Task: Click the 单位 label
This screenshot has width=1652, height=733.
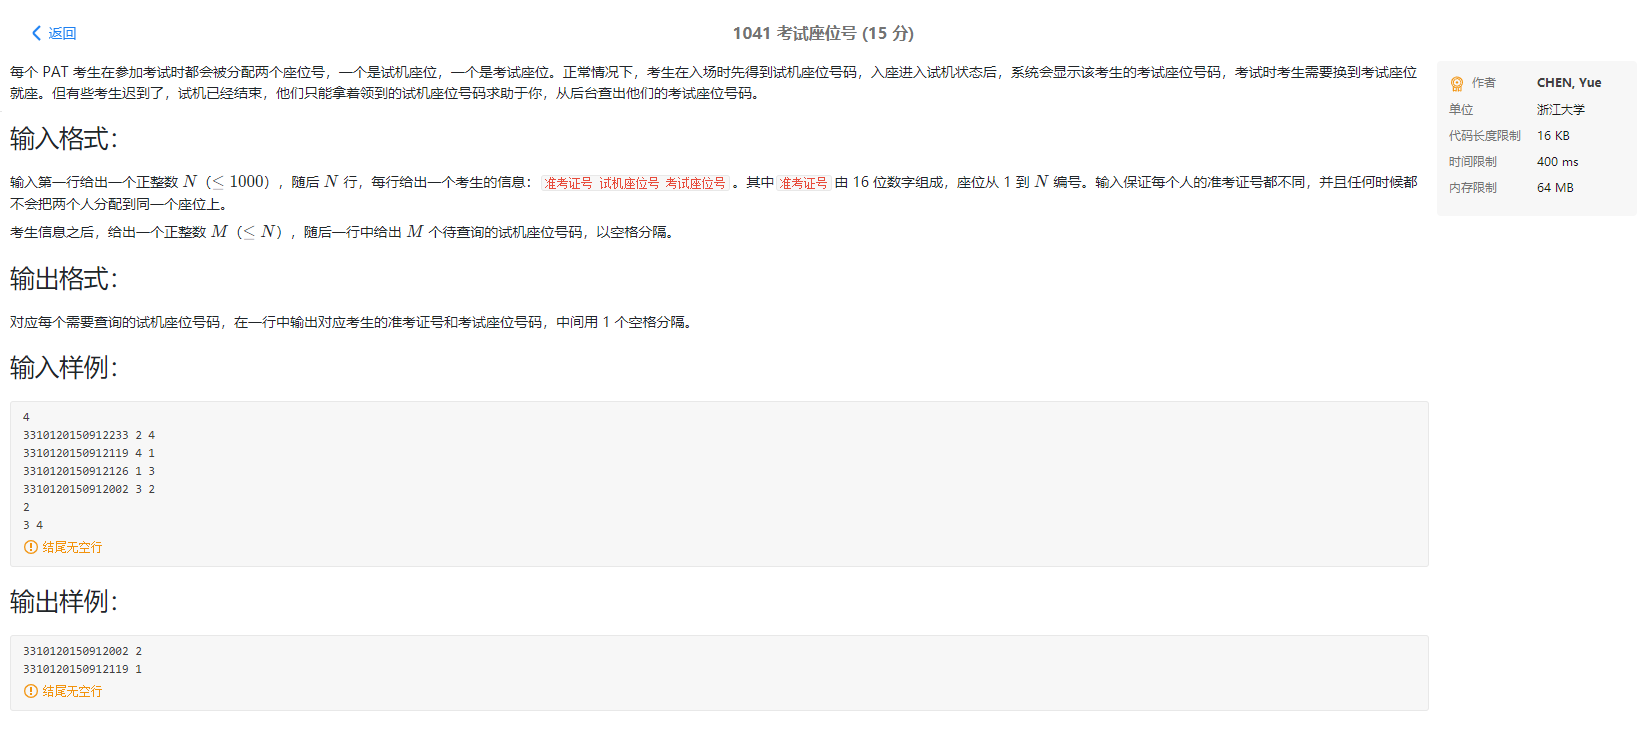Action: pos(1461,109)
